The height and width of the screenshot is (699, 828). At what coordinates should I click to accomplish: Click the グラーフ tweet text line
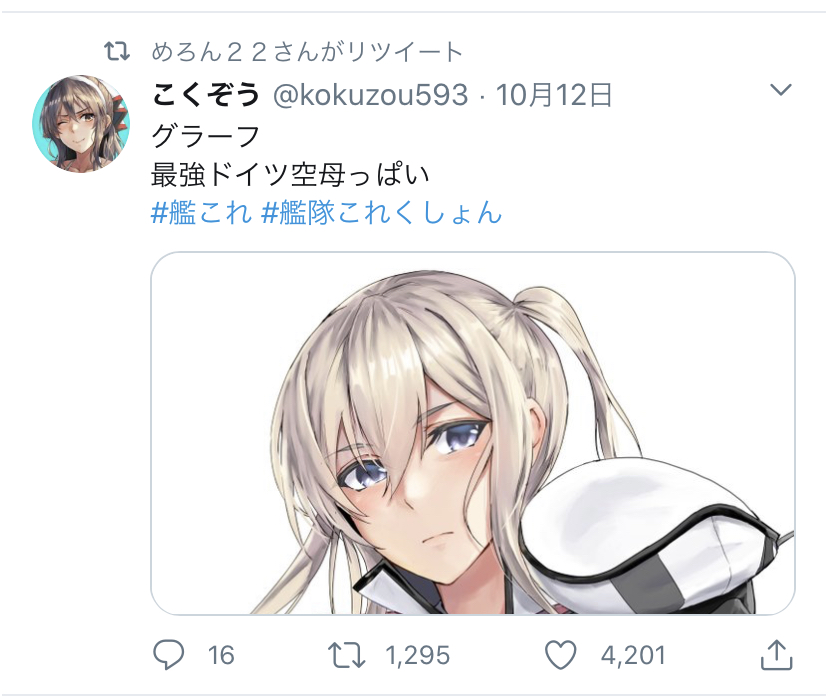tap(205, 135)
